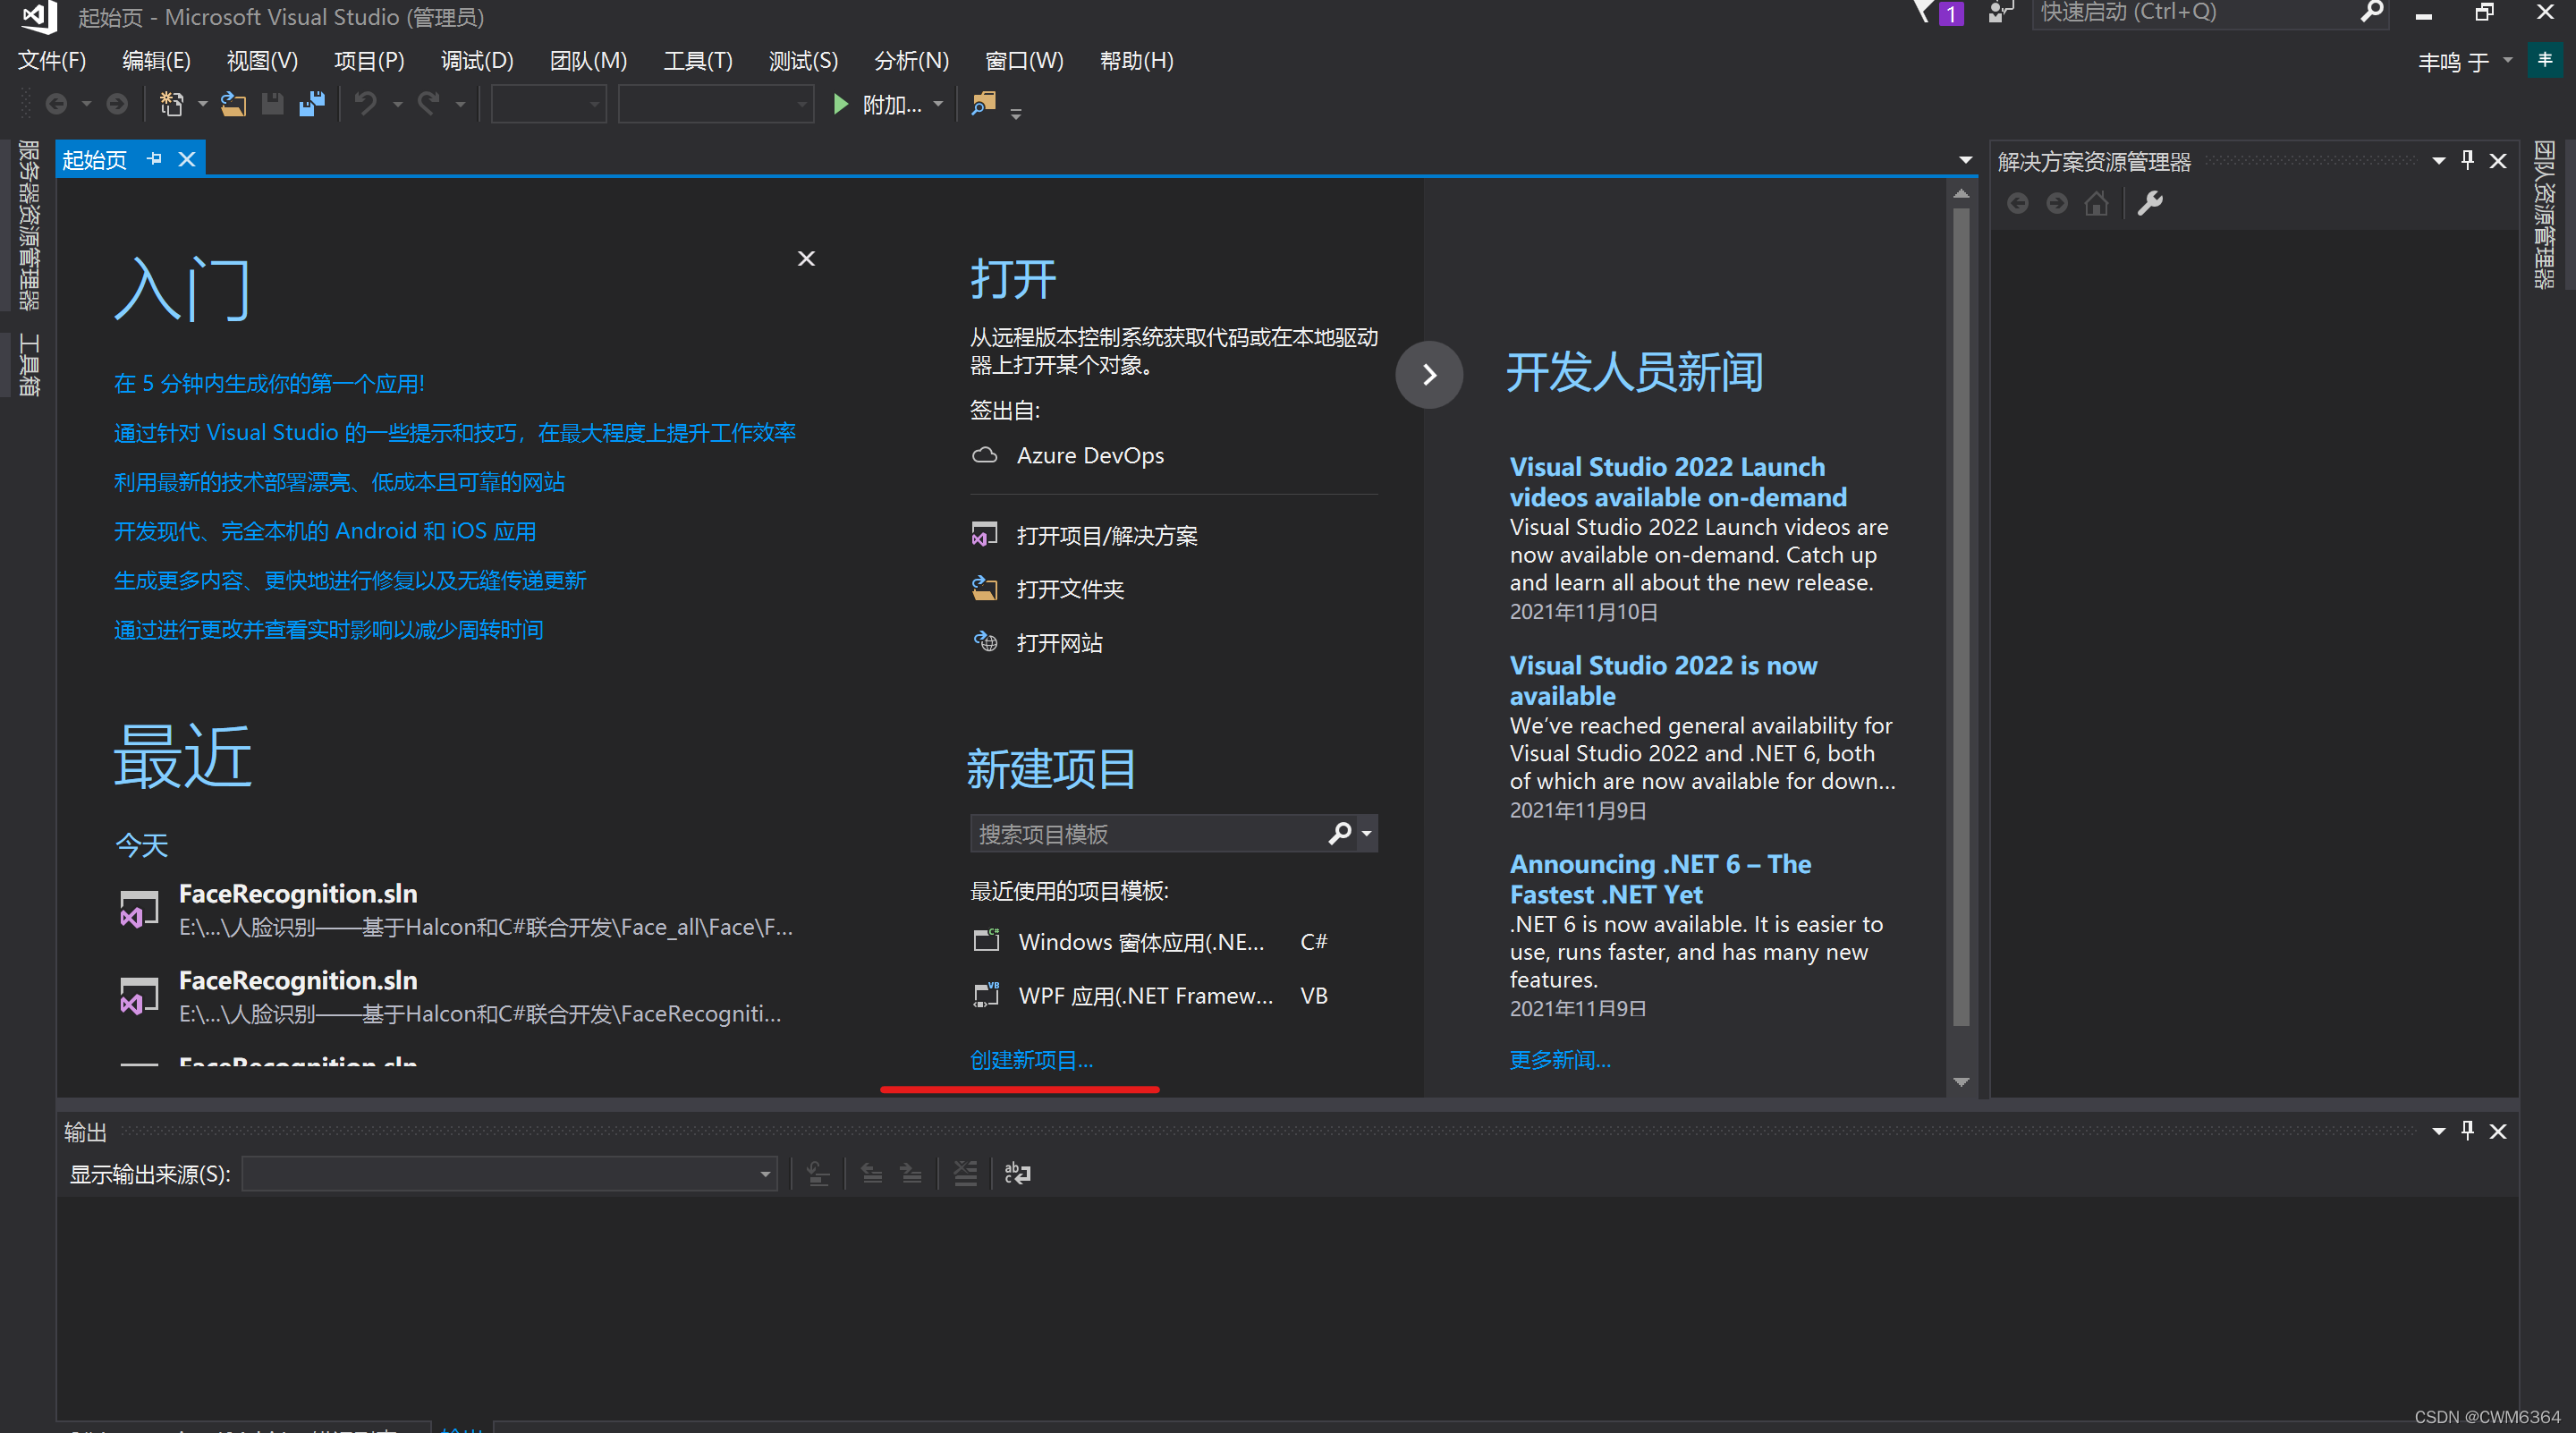The height and width of the screenshot is (1433, 2576).
Task: Click the Save All toolbar icon
Action: pos(312,104)
